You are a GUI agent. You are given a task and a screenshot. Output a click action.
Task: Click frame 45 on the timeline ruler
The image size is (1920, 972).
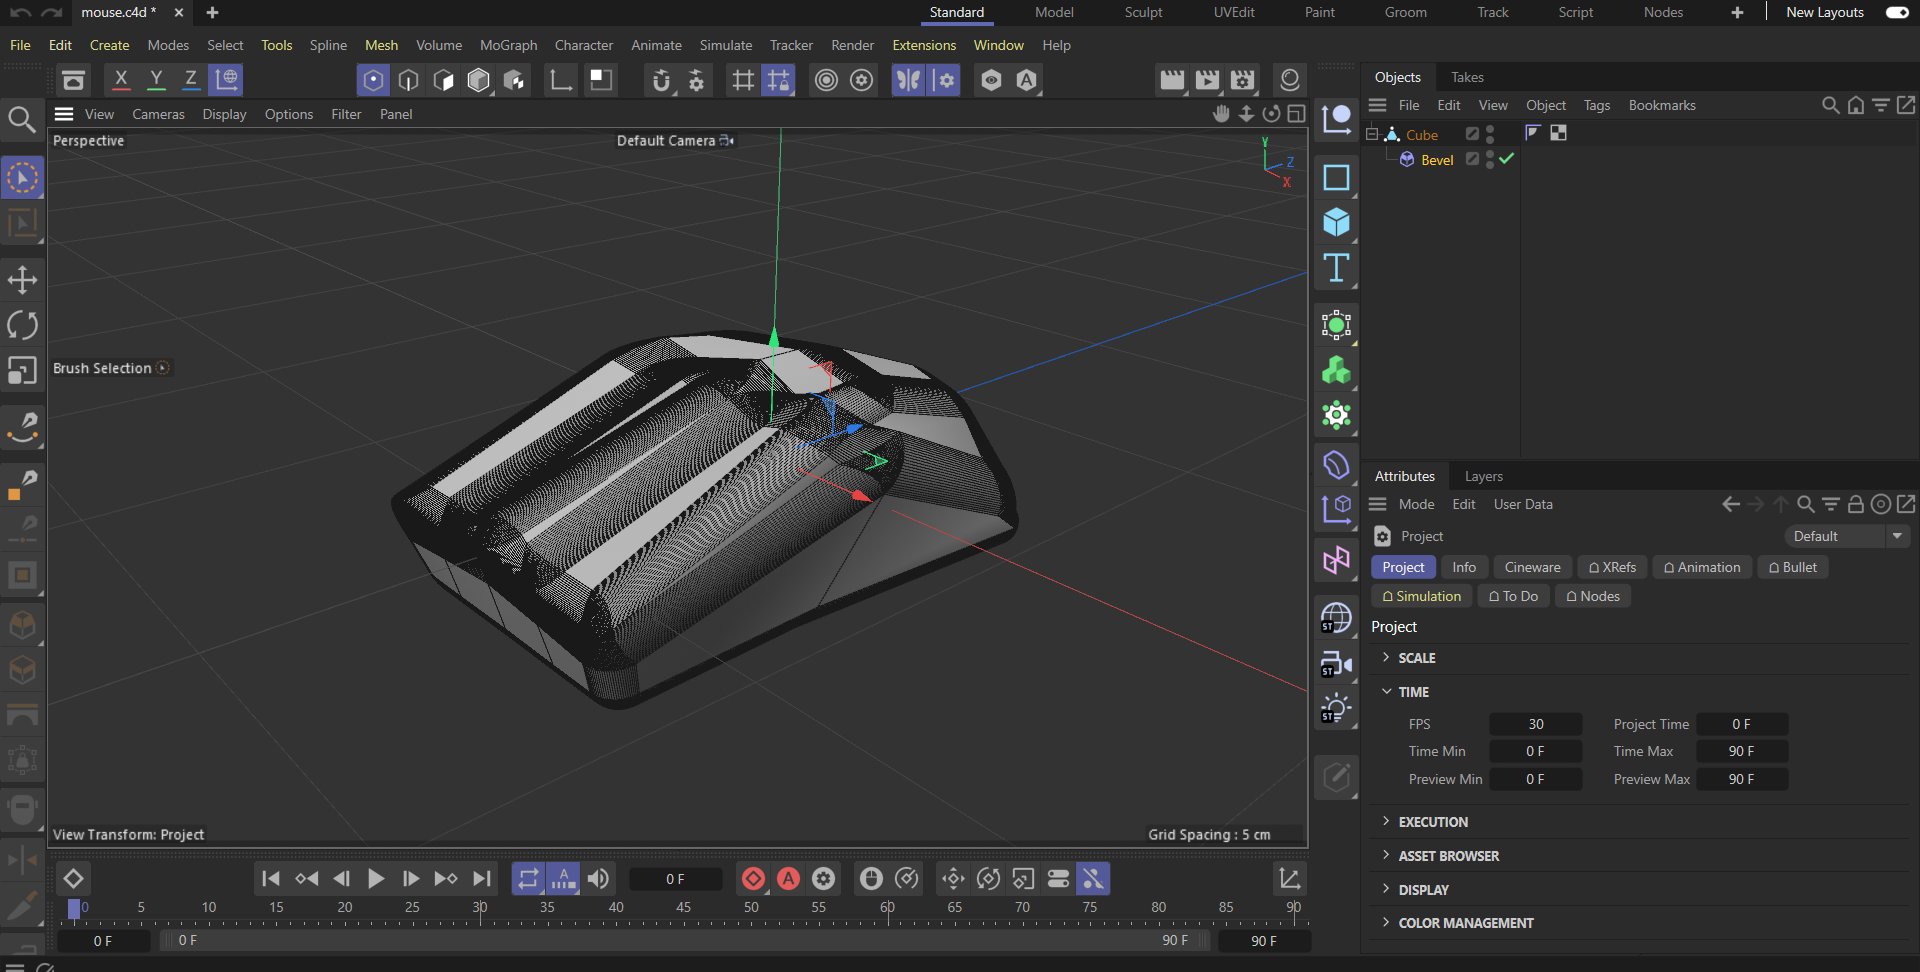point(683,907)
